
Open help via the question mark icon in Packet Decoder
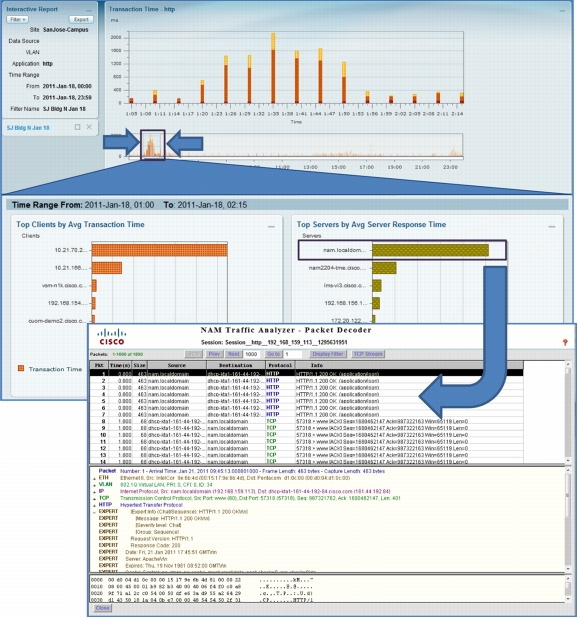[565, 342]
